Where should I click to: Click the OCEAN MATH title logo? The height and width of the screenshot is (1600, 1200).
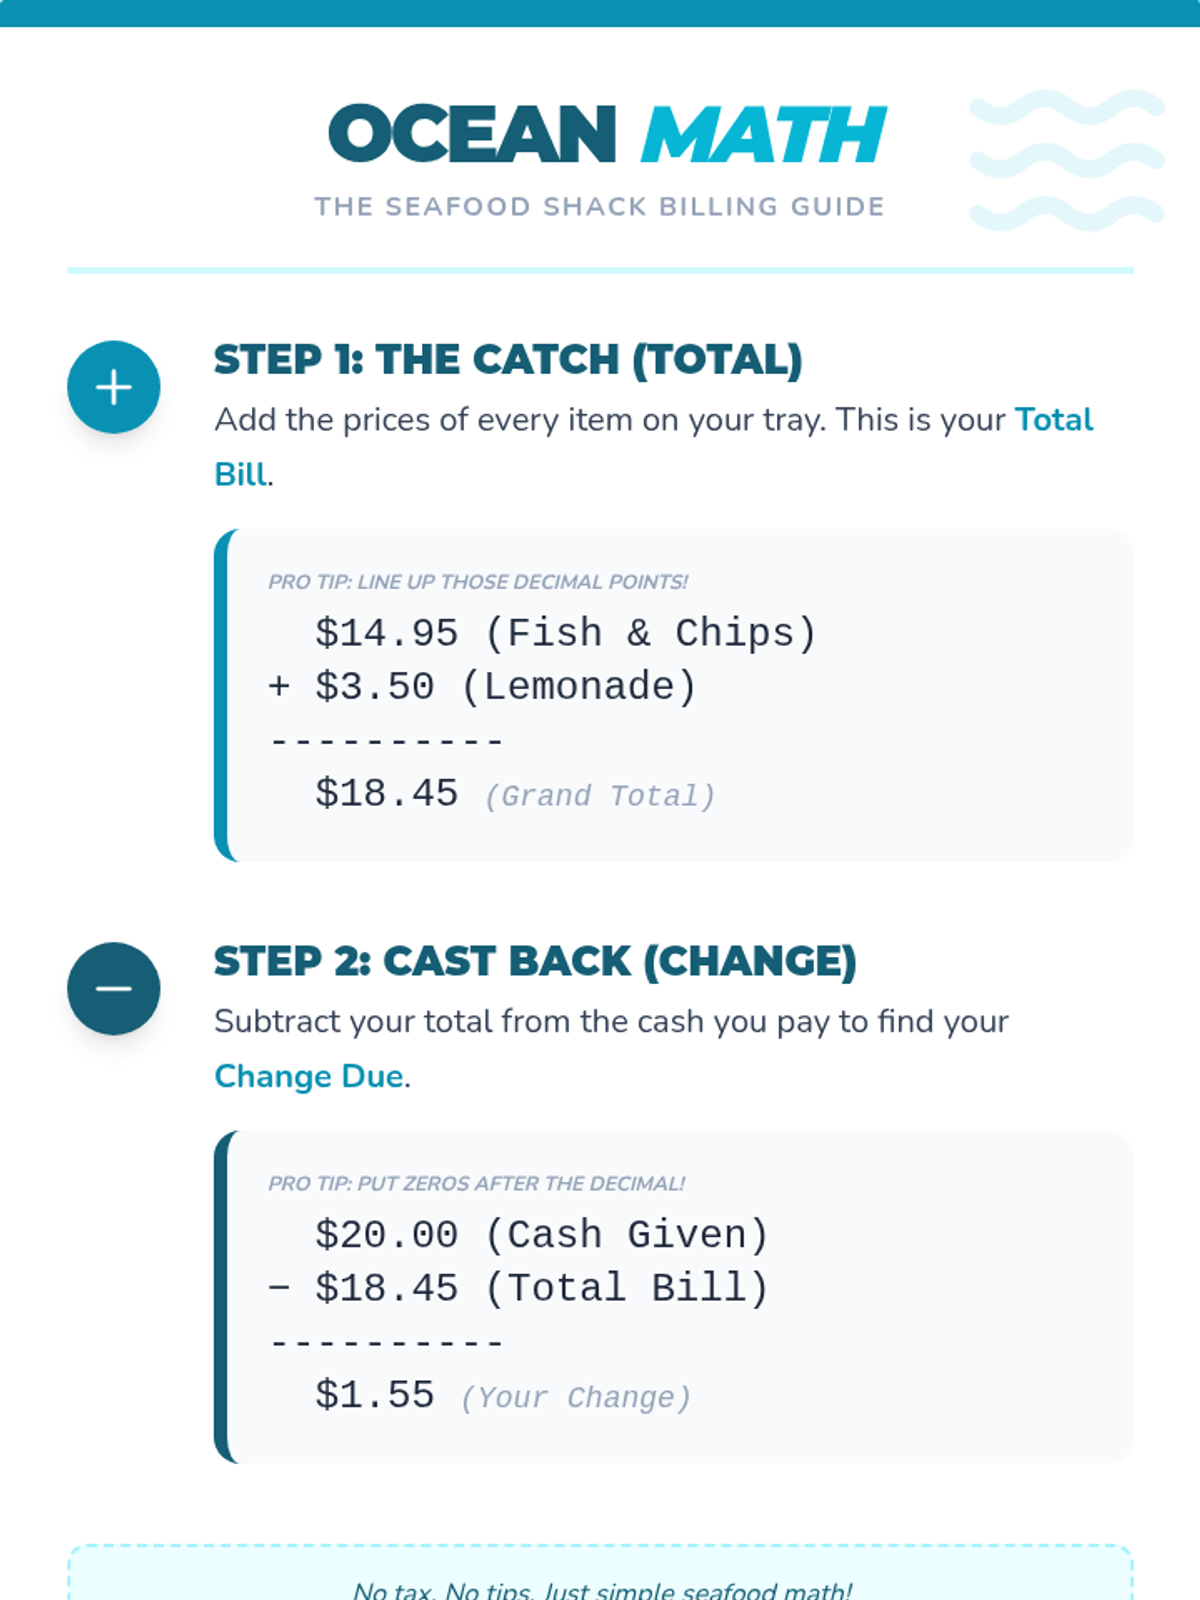(x=607, y=135)
